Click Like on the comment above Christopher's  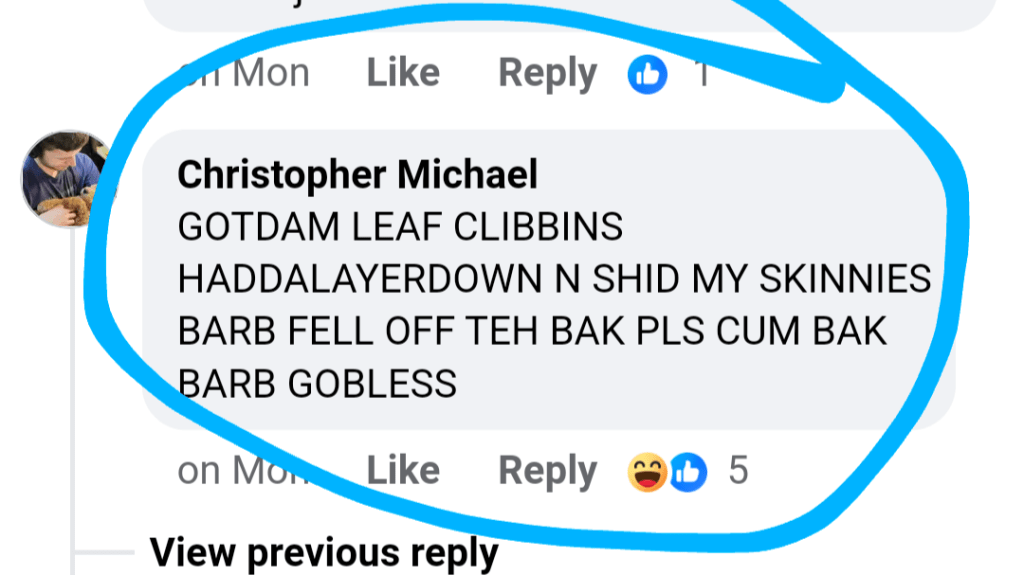403,72
